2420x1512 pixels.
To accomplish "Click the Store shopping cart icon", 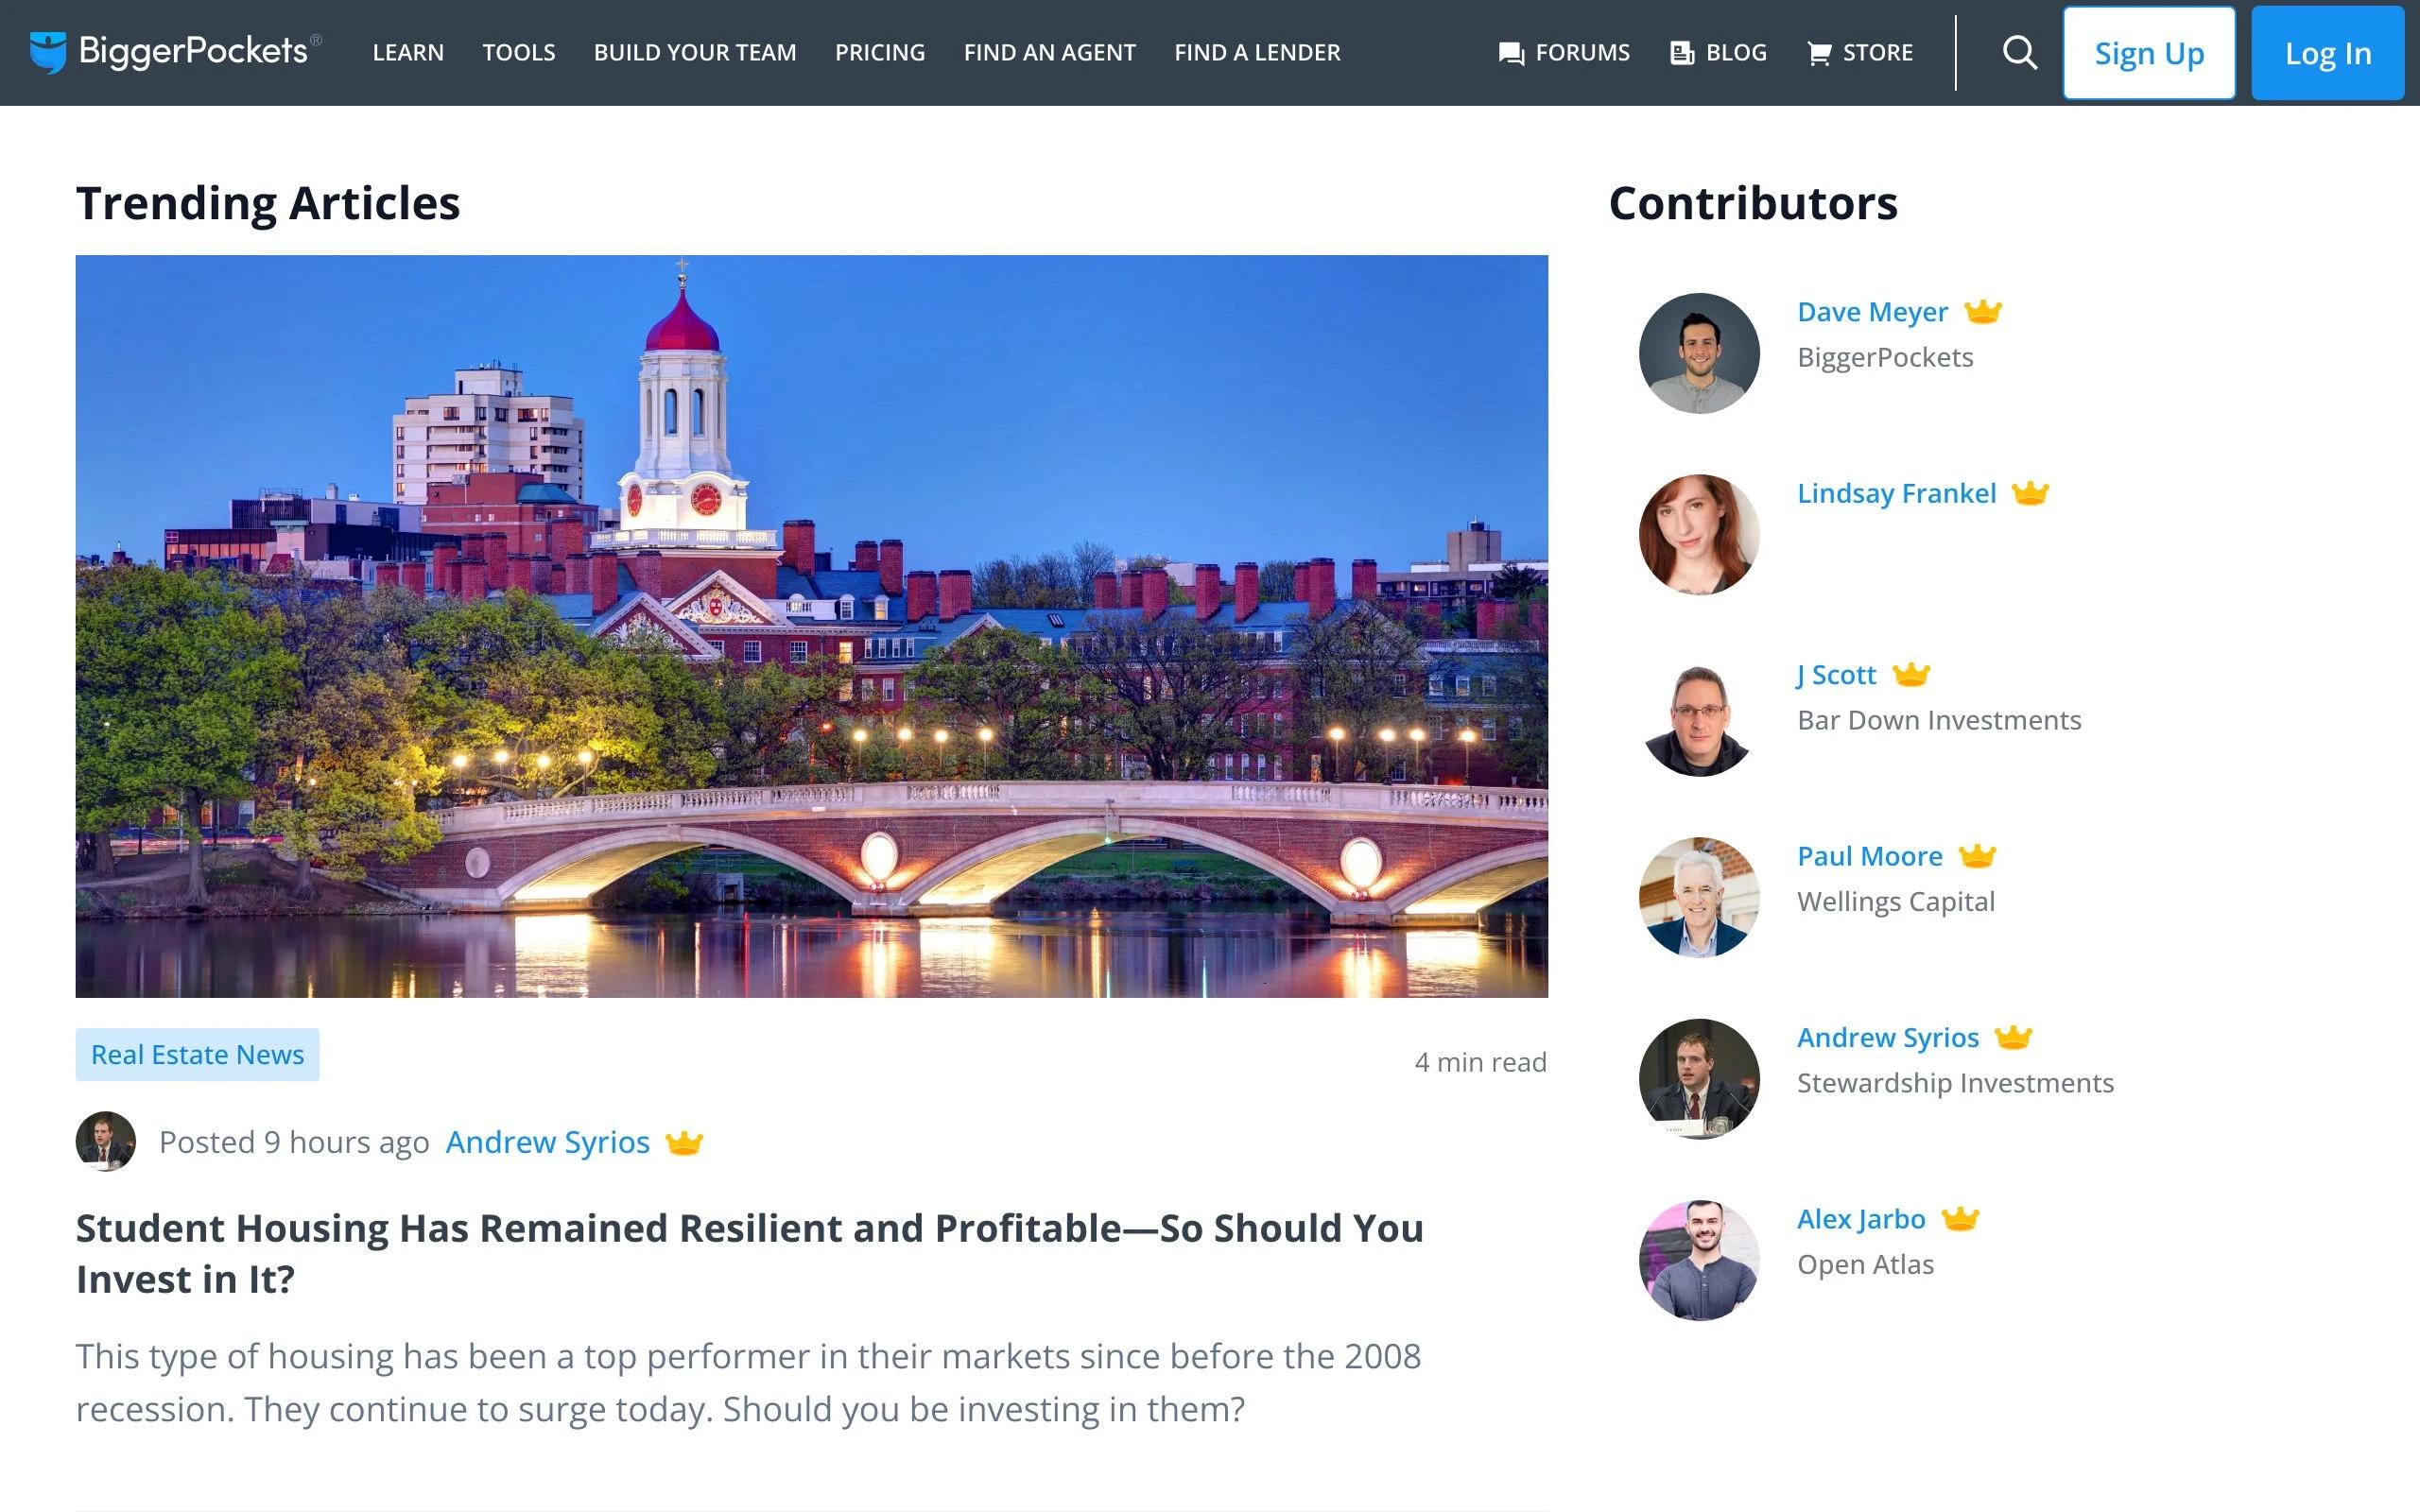I will [1818, 53].
